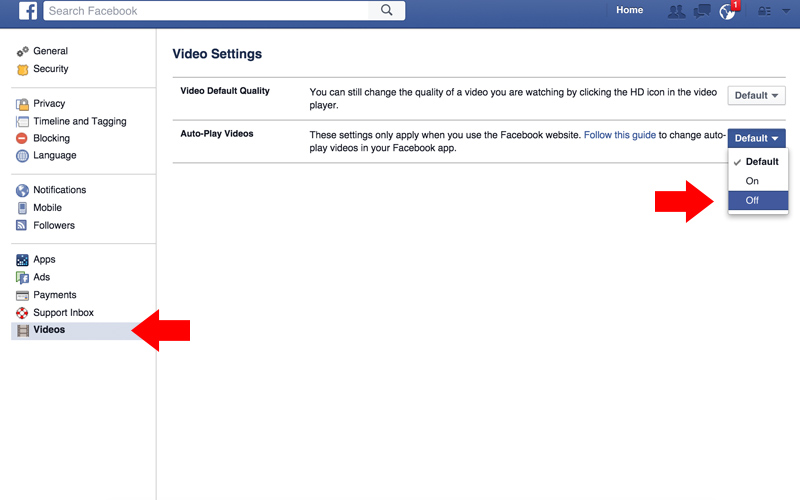Click the Notifications sidebar globe icon
800x500 pixels.
[x=22, y=190]
